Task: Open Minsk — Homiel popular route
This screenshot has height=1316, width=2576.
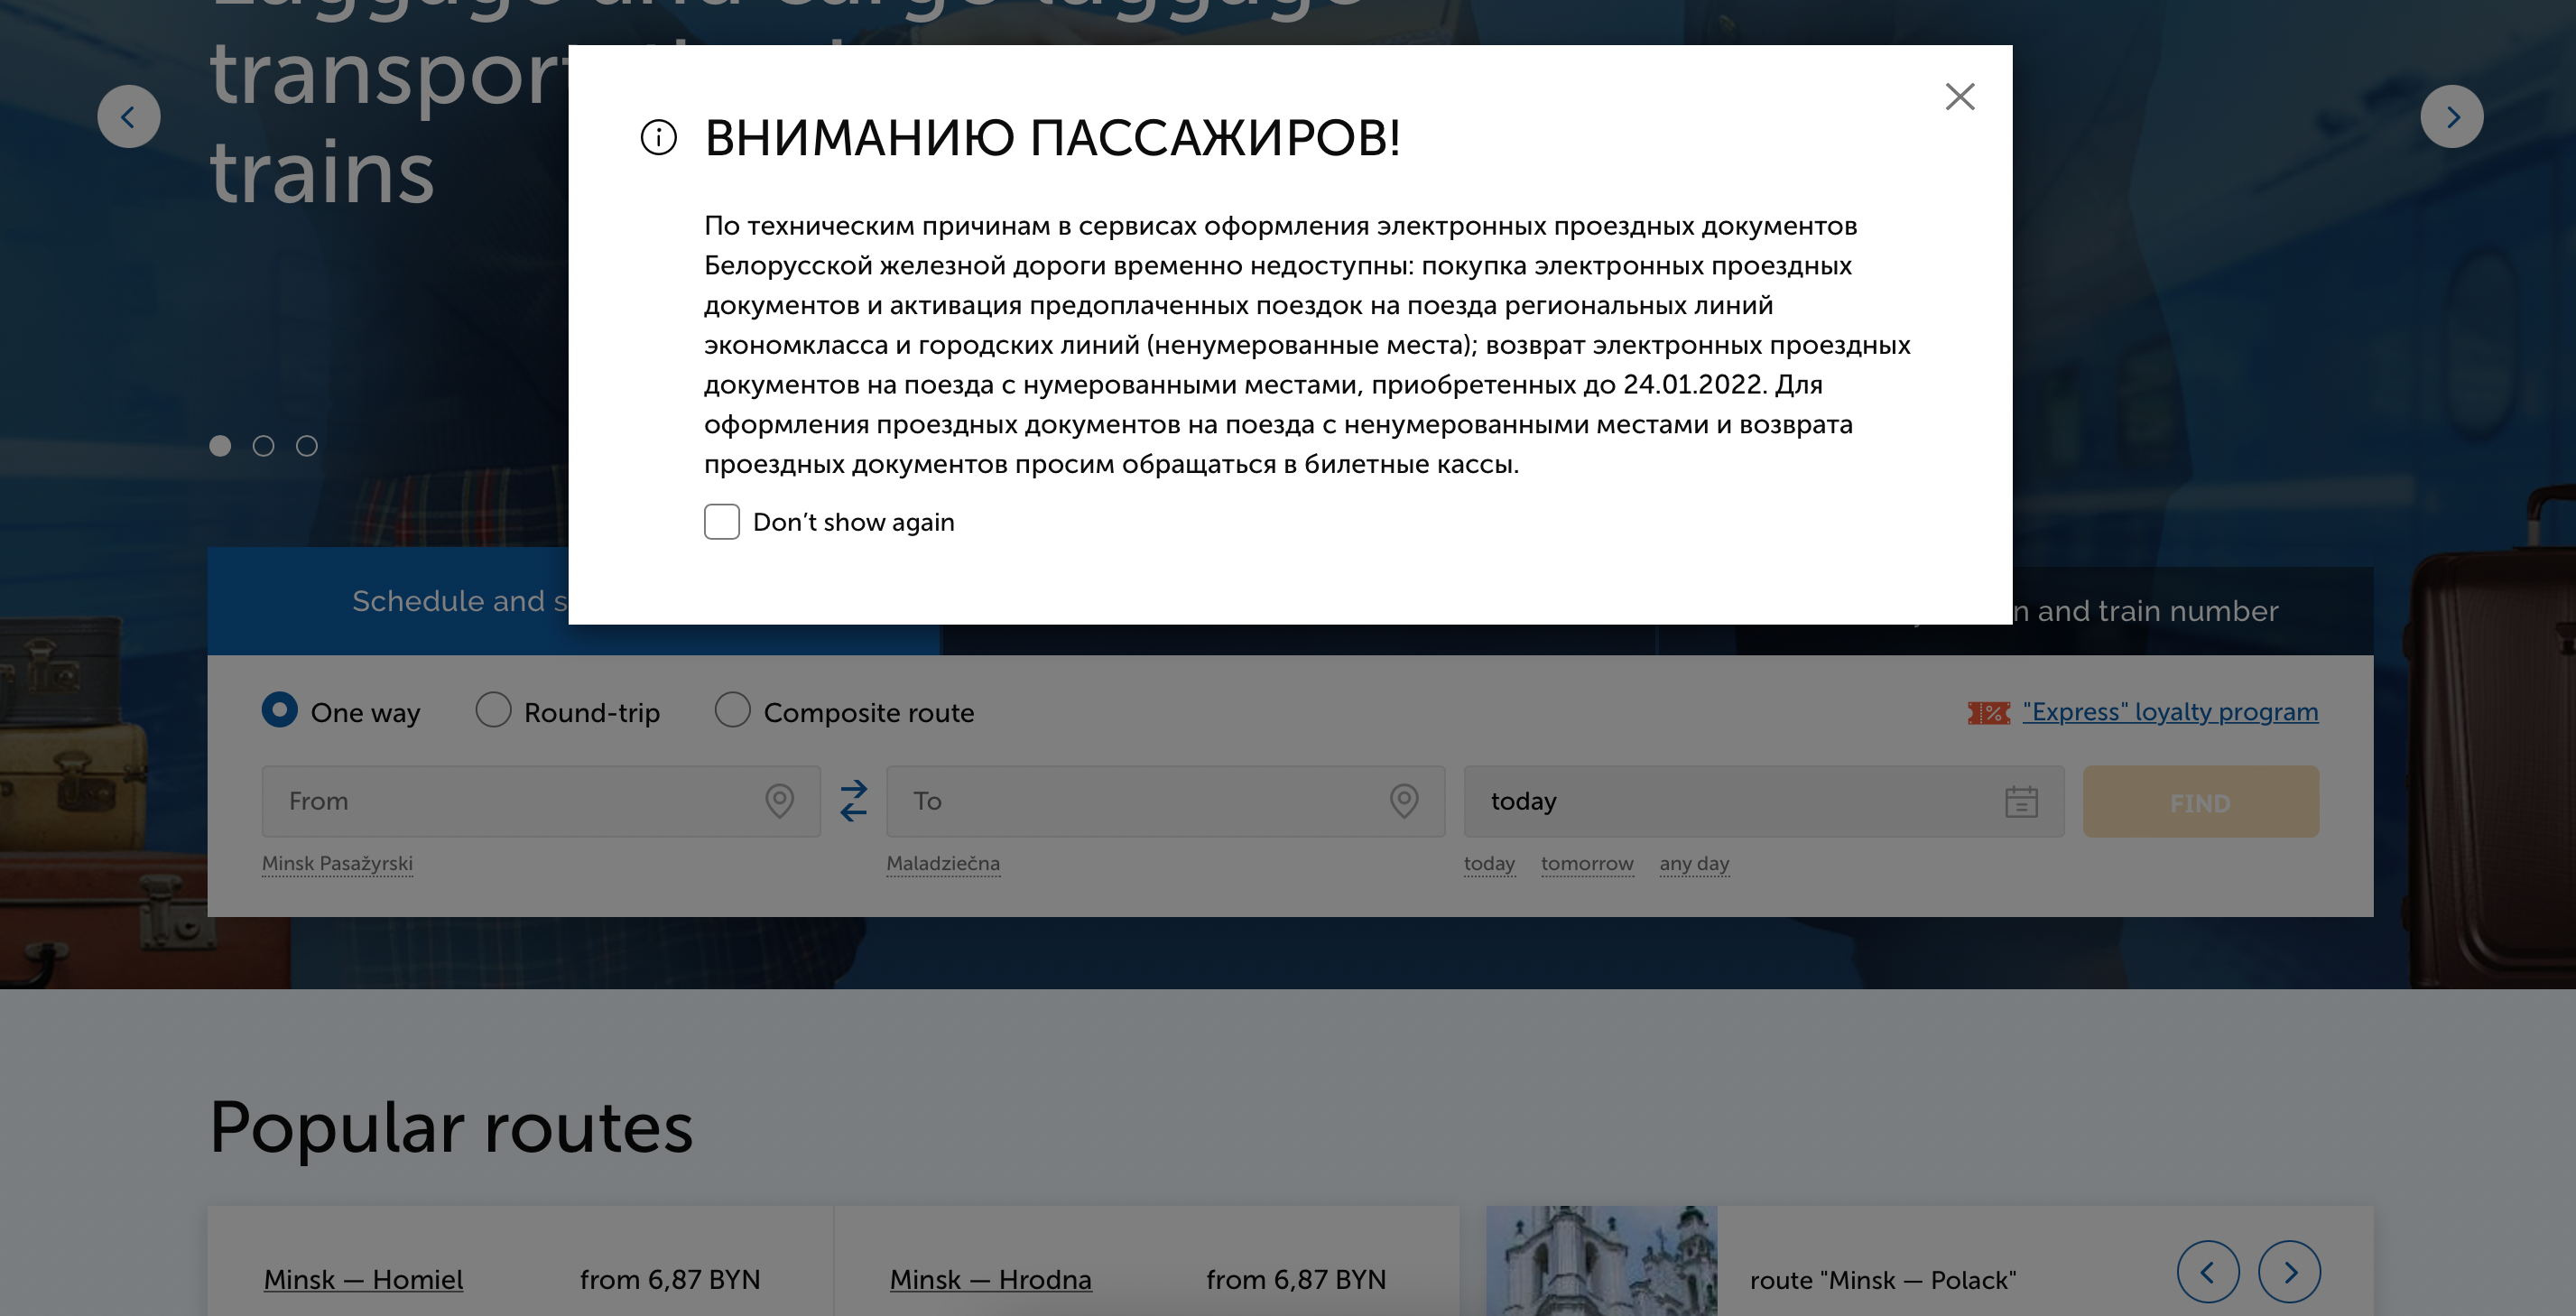Action: 363,1279
